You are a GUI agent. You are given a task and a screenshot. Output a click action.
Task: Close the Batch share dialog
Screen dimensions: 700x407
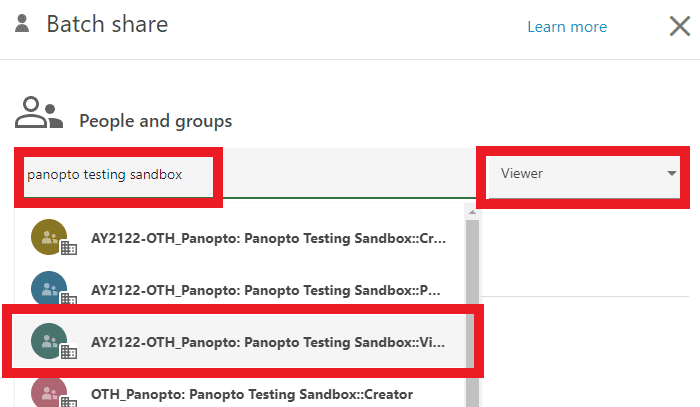pos(679,26)
